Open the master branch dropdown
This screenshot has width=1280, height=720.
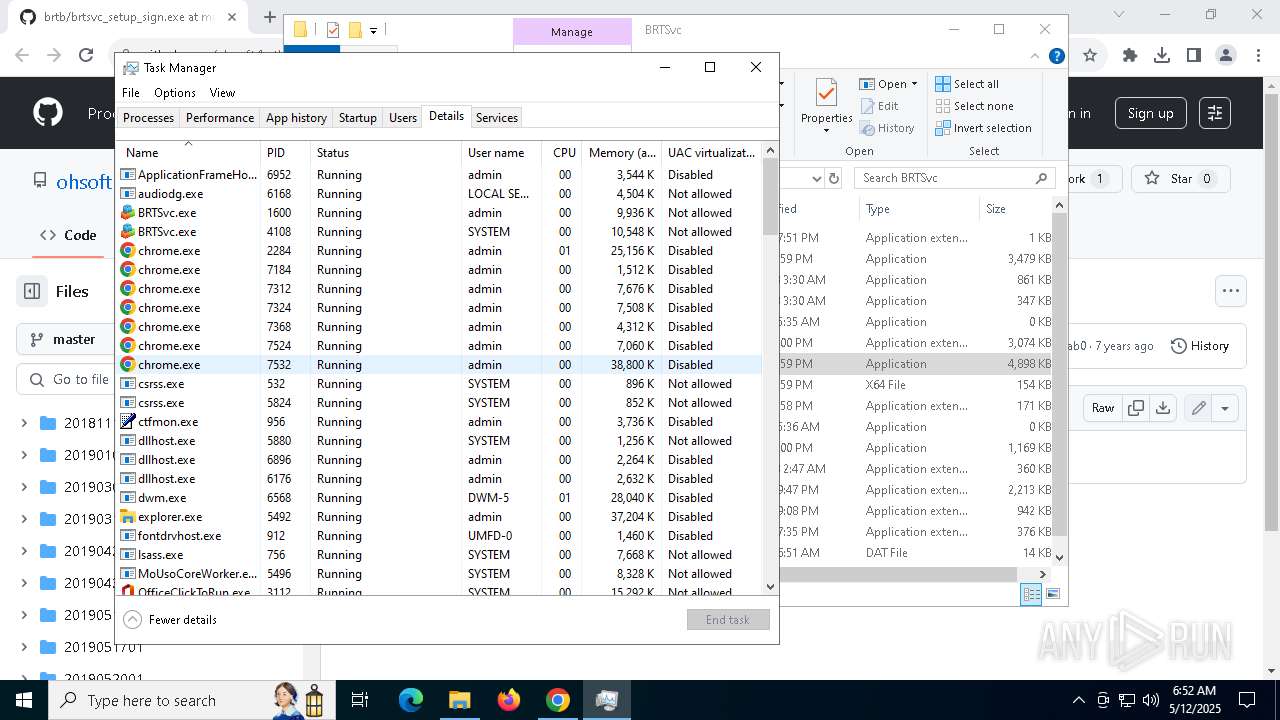tap(66, 340)
